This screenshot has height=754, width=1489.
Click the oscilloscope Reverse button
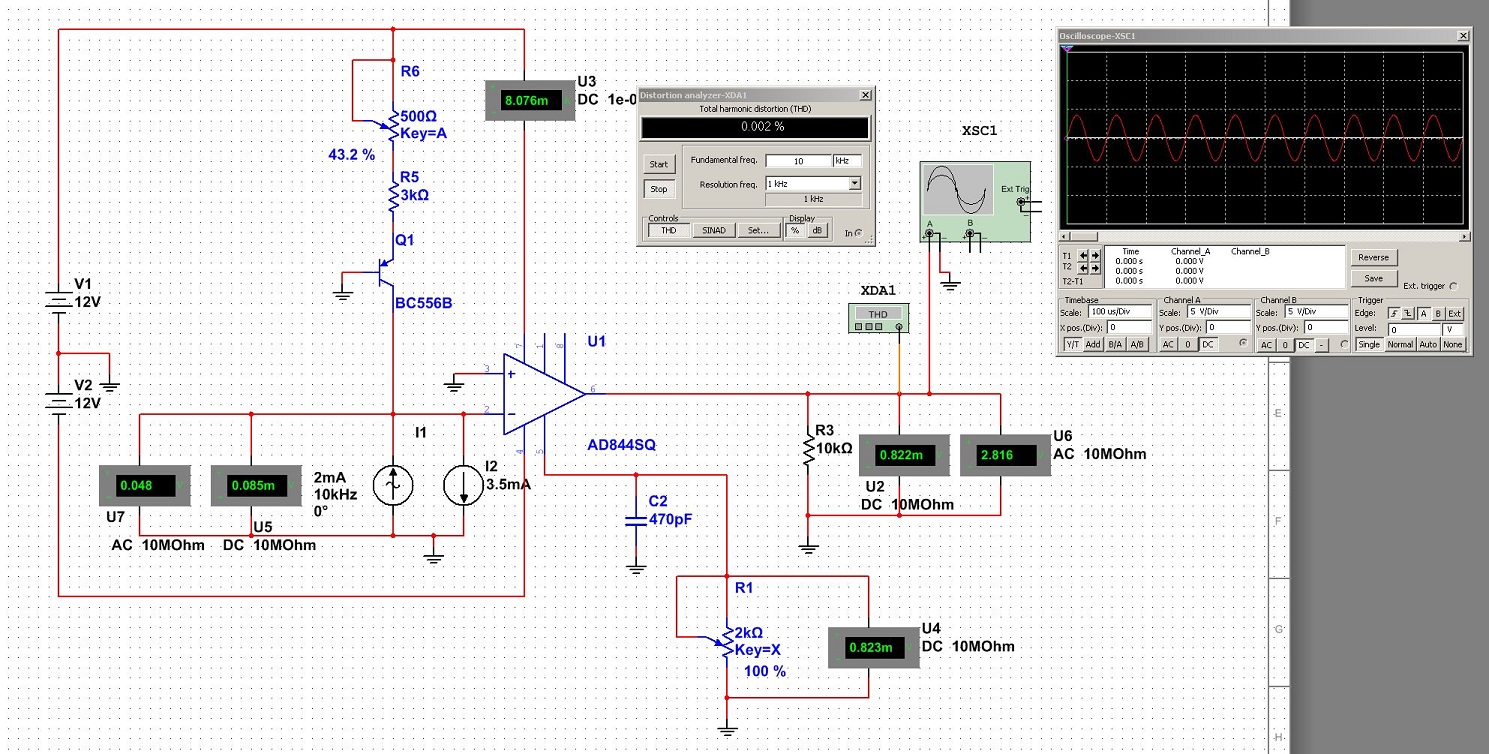click(x=1374, y=257)
